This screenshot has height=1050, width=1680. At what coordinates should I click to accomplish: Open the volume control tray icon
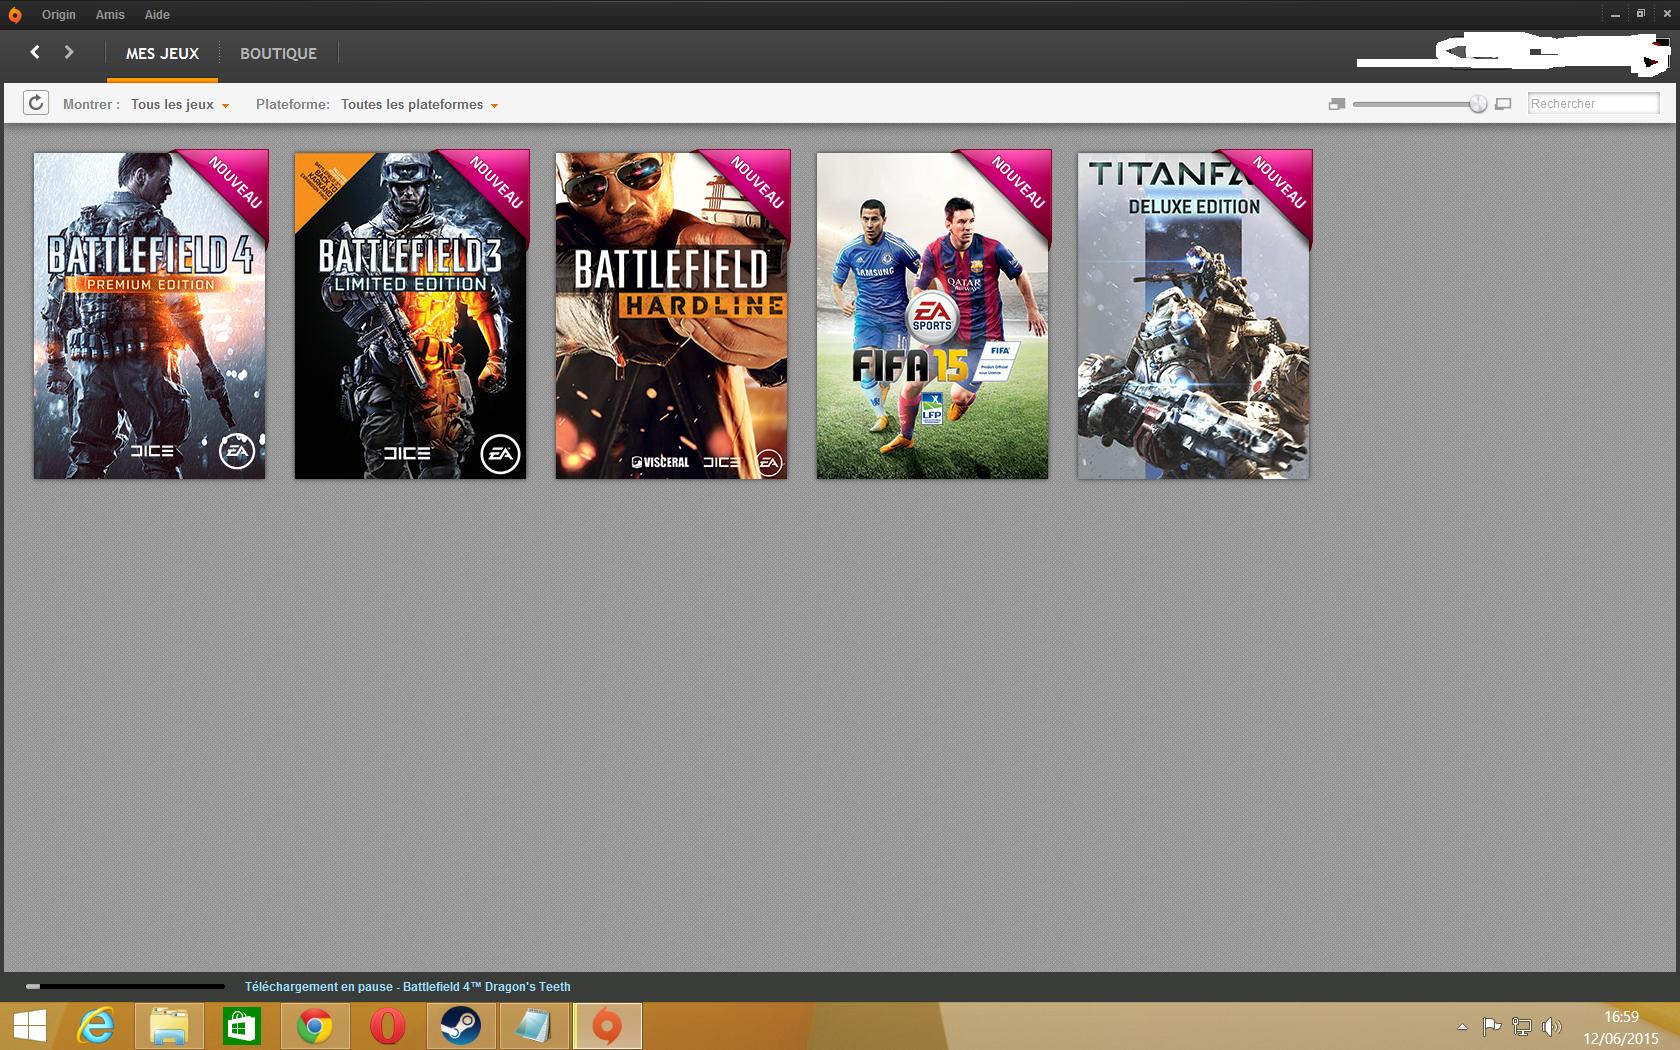pos(1552,1026)
